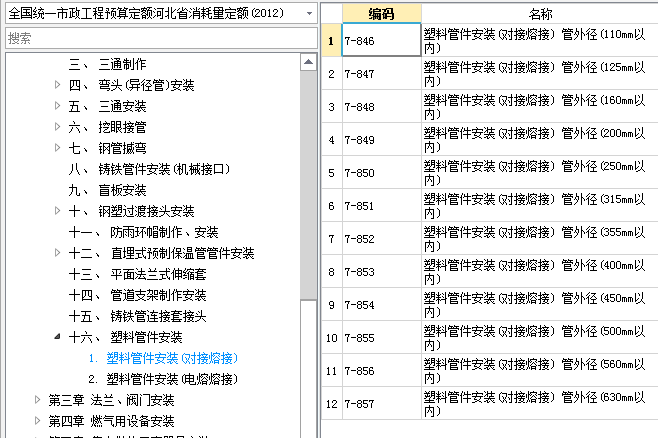Click the 编码 column header
The height and width of the screenshot is (438, 658).
point(381,13)
